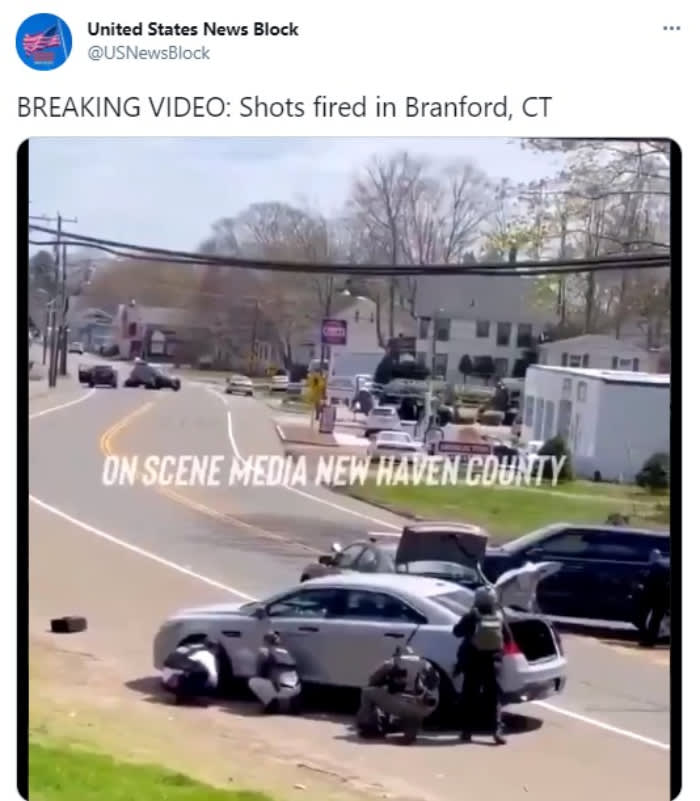Screen dimensions: 700x801
Task: Open the three-dot more options menu
Action: (671, 28)
